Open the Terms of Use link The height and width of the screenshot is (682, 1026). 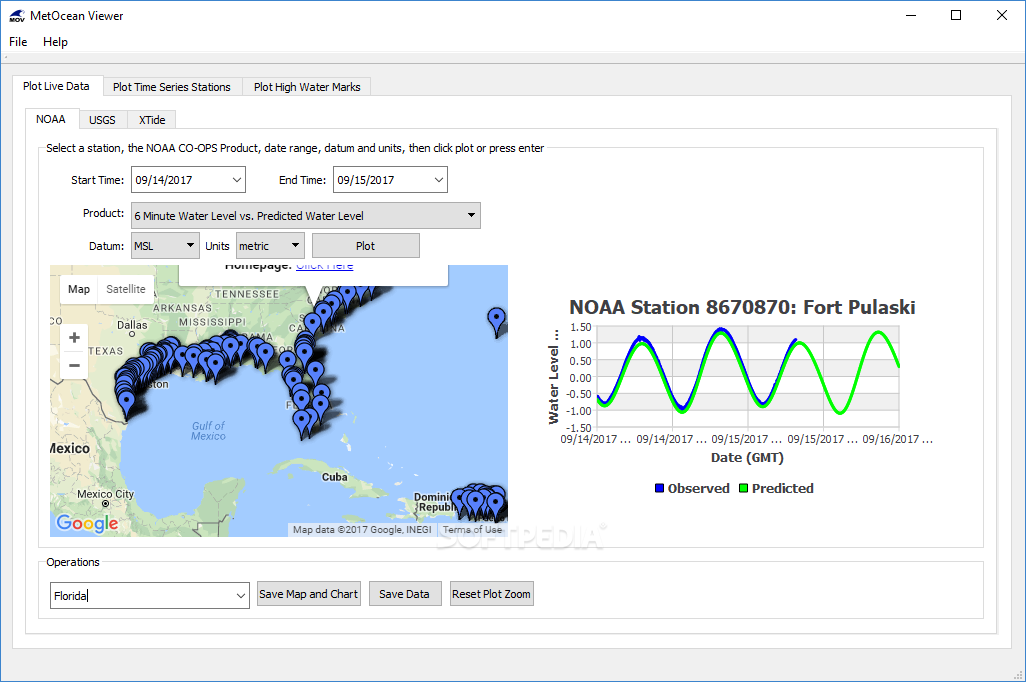pyautogui.click(x=472, y=529)
